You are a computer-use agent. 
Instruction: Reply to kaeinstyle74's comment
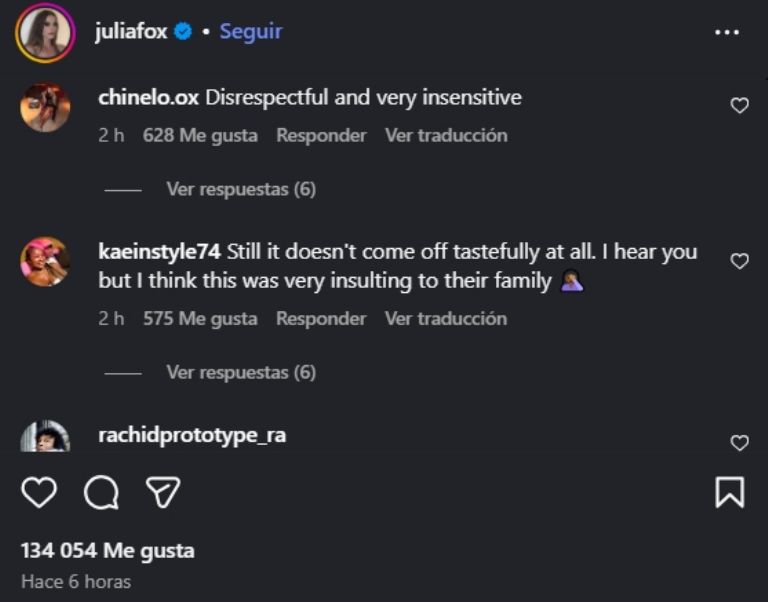[x=321, y=319]
